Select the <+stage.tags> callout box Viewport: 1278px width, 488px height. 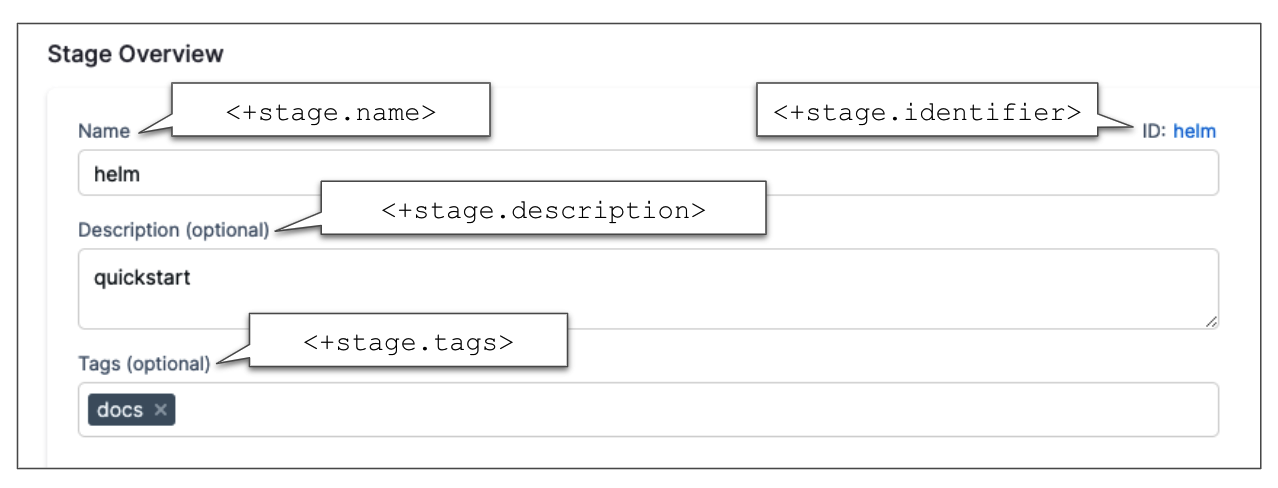408,341
